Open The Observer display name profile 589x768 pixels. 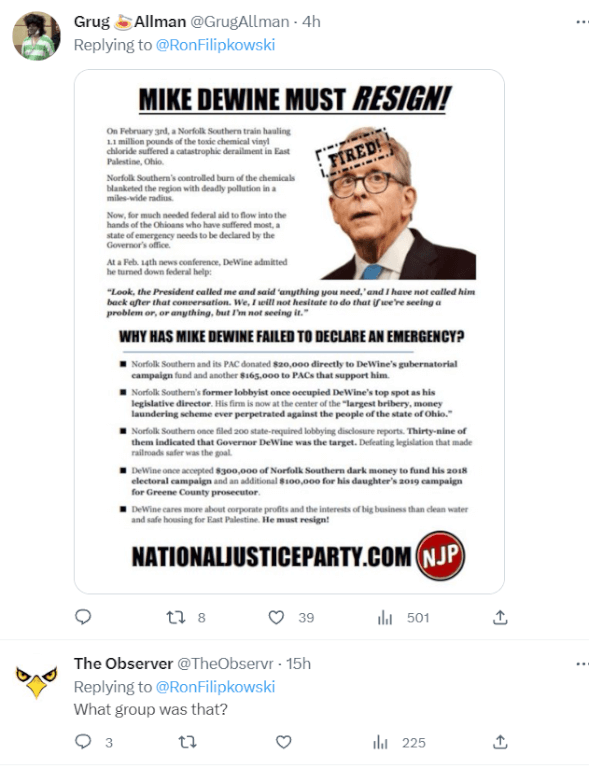click(x=123, y=664)
